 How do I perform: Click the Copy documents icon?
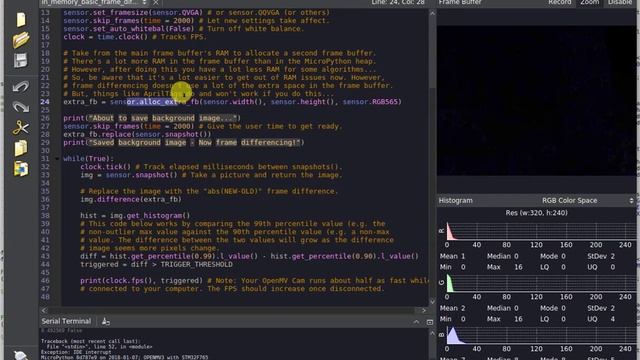coord(20,148)
